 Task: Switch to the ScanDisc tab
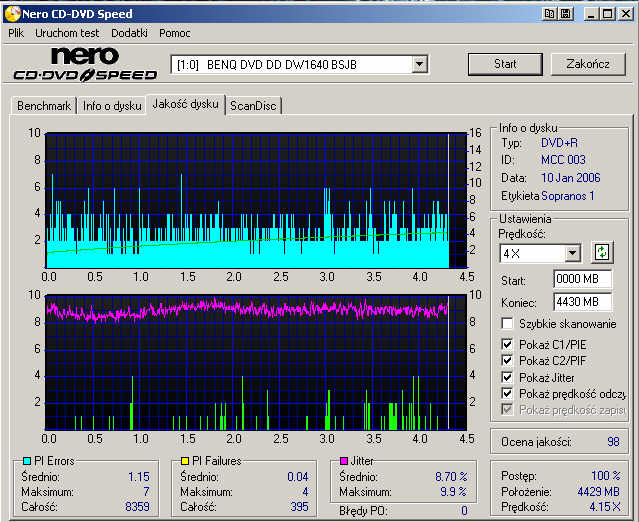(253, 106)
